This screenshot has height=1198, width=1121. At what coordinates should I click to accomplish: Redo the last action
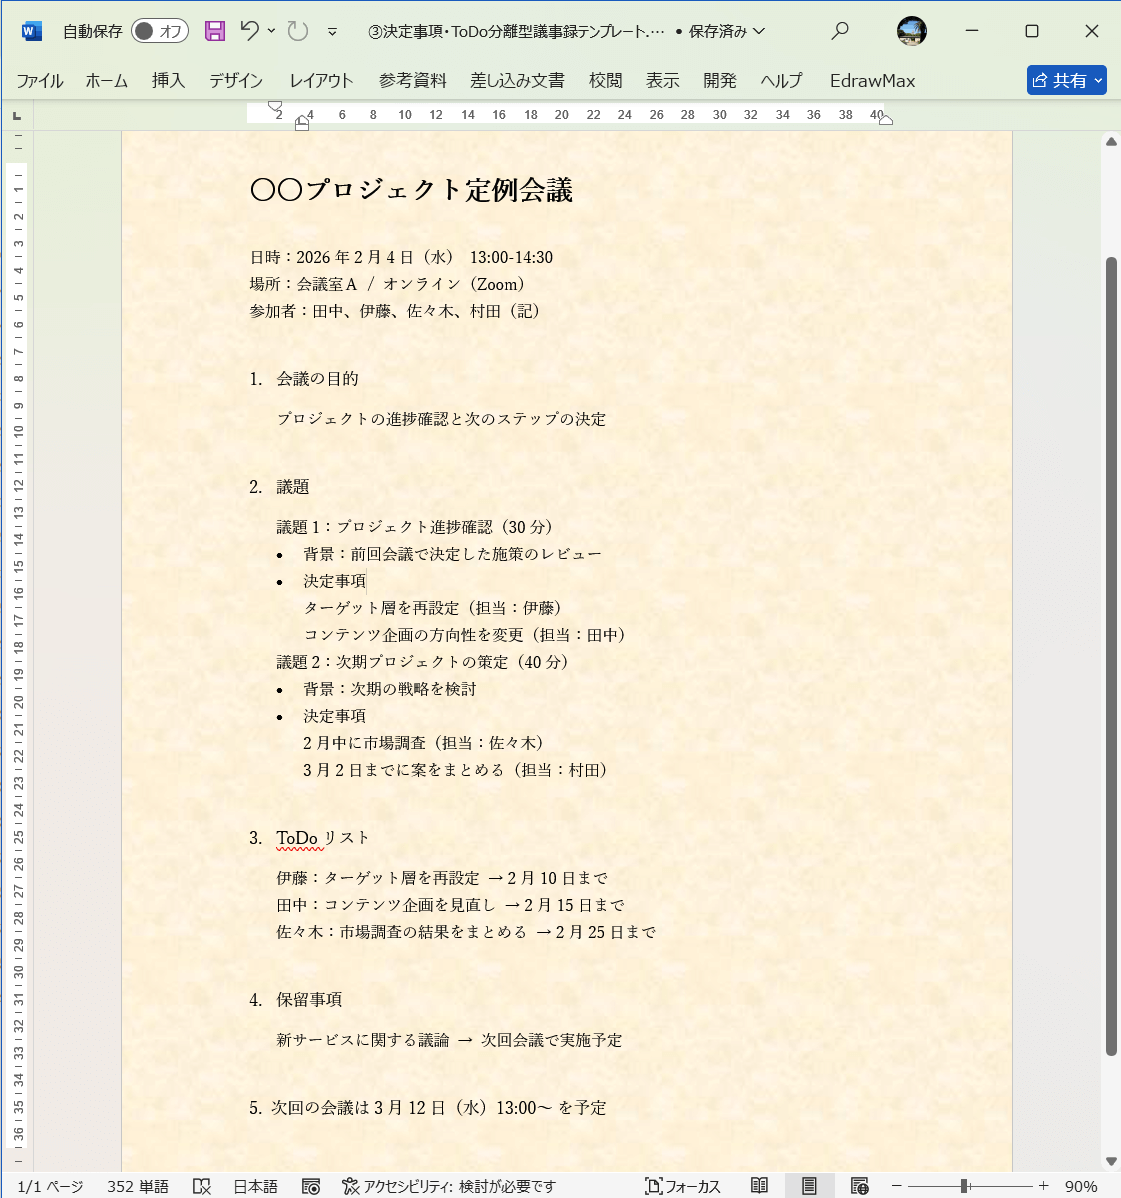(295, 31)
